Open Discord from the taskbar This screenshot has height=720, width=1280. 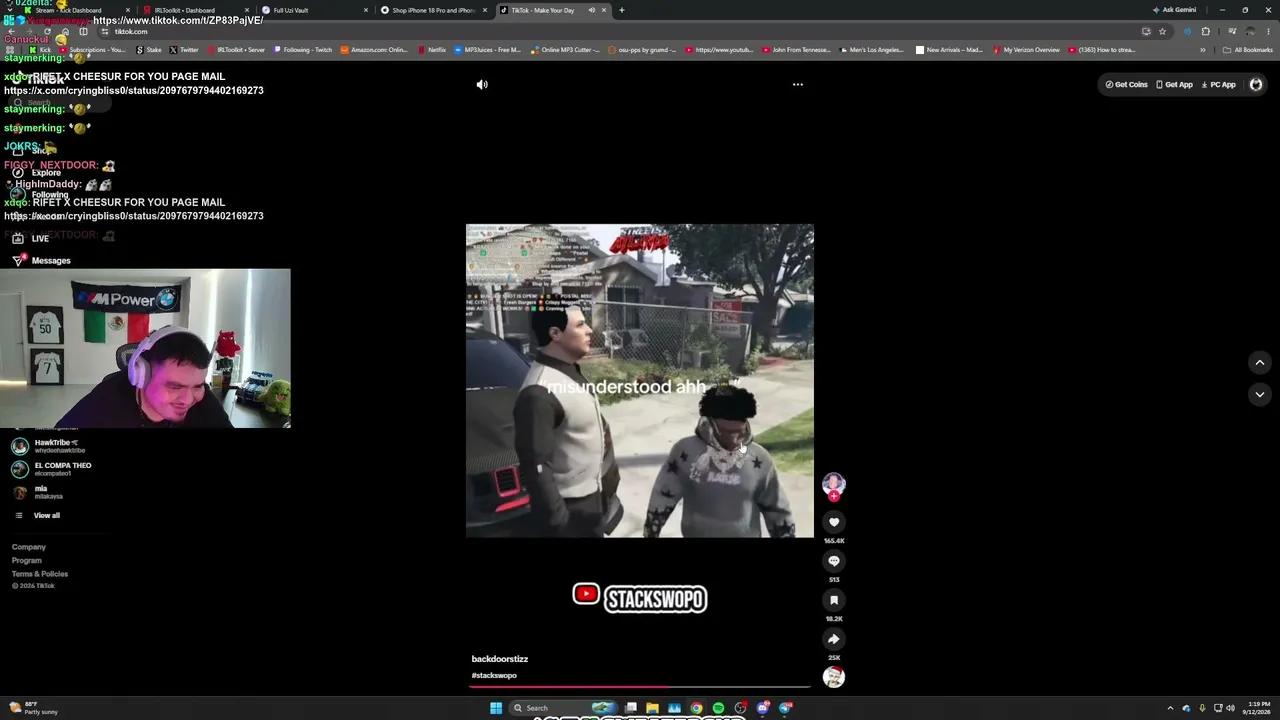point(763,708)
